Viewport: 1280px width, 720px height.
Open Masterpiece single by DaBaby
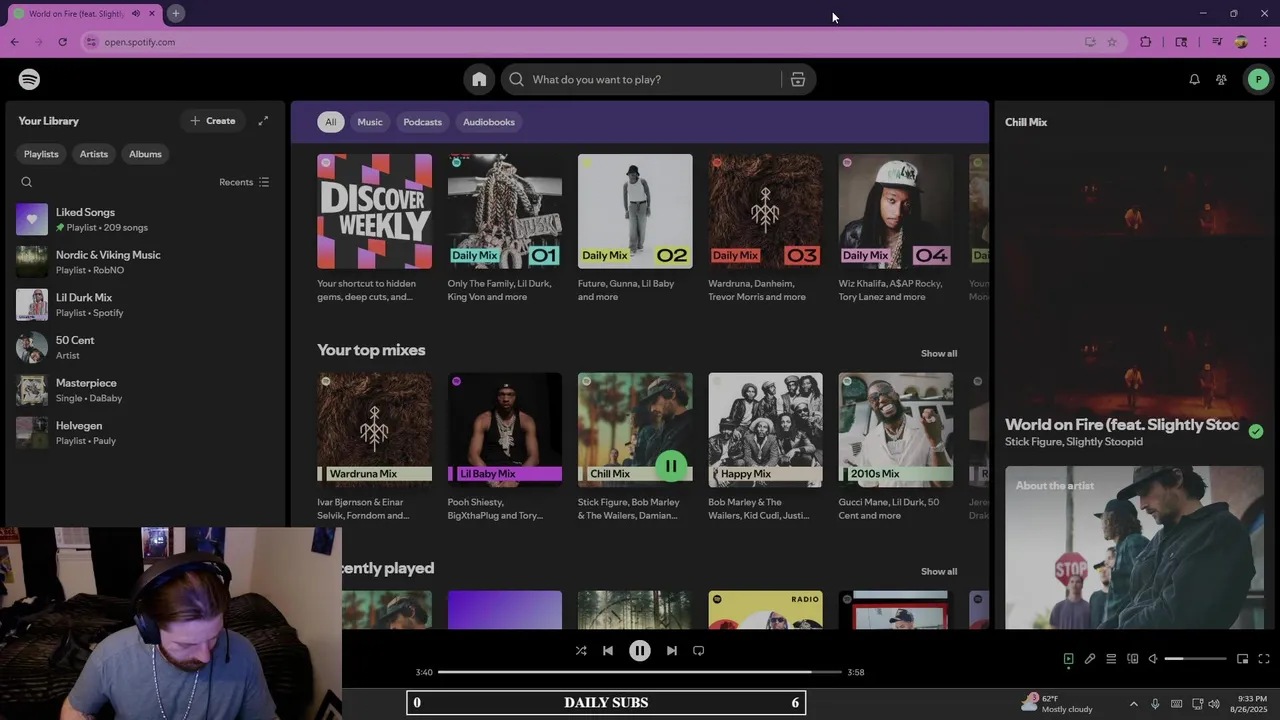pos(144,390)
